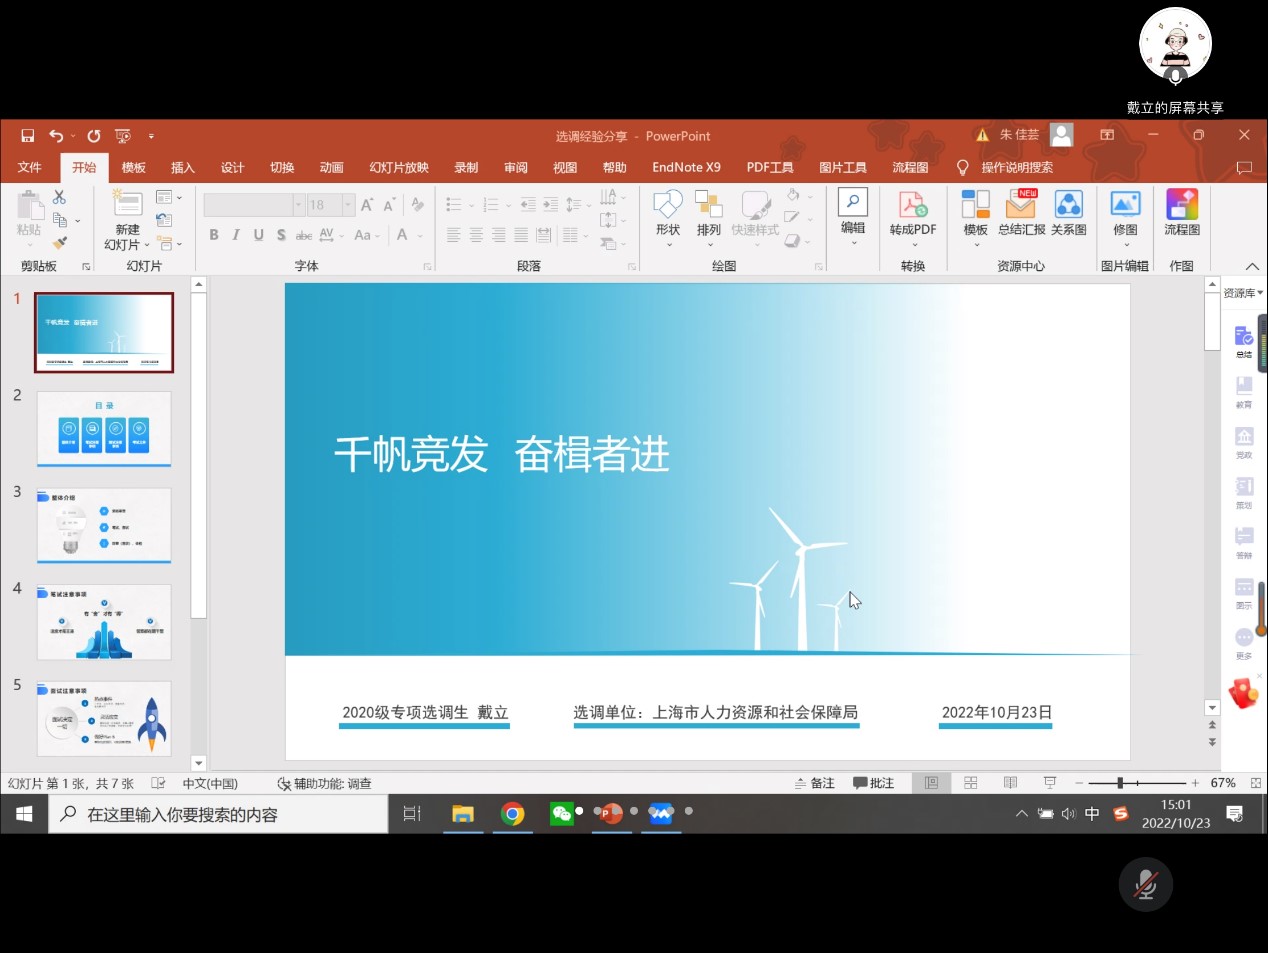Image resolution: width=1268 pixels, height=953 pixels.
Task: Toggle the 备注 notes pane
Action: pos(815,783)
